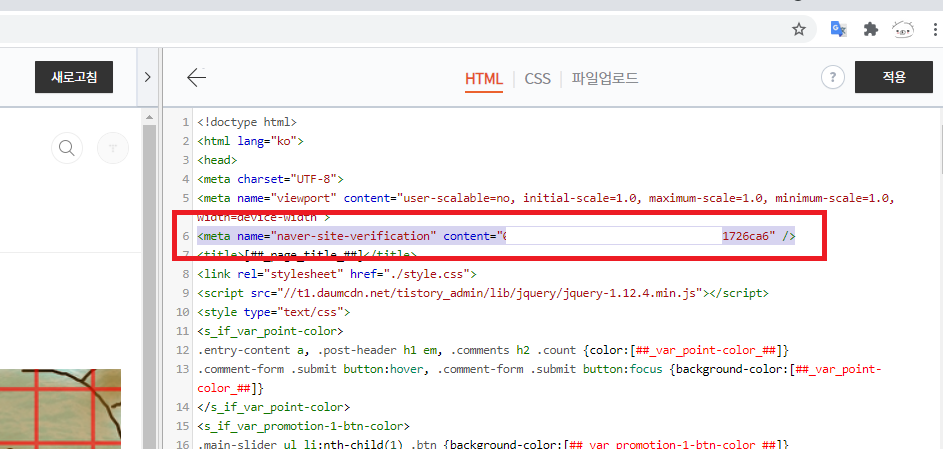The height and width of the screenshot is (449, 943).
Task: Open the Google Translate extension icon
Action: (x=838, y=29)
